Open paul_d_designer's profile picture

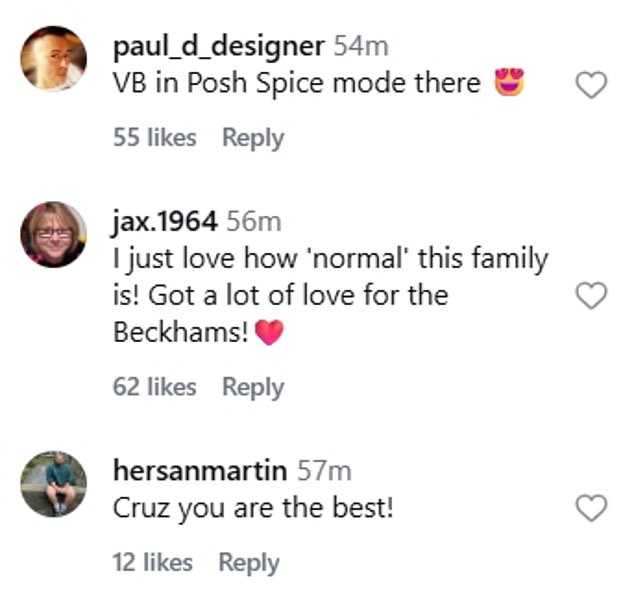[x=53, y=59]
